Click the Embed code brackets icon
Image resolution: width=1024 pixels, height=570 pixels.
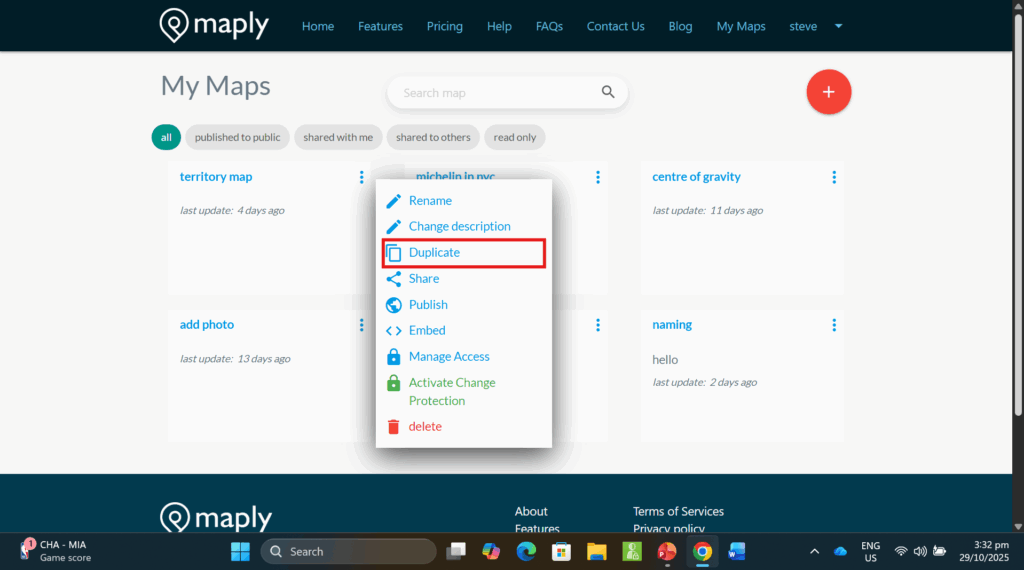coord(393,331)
